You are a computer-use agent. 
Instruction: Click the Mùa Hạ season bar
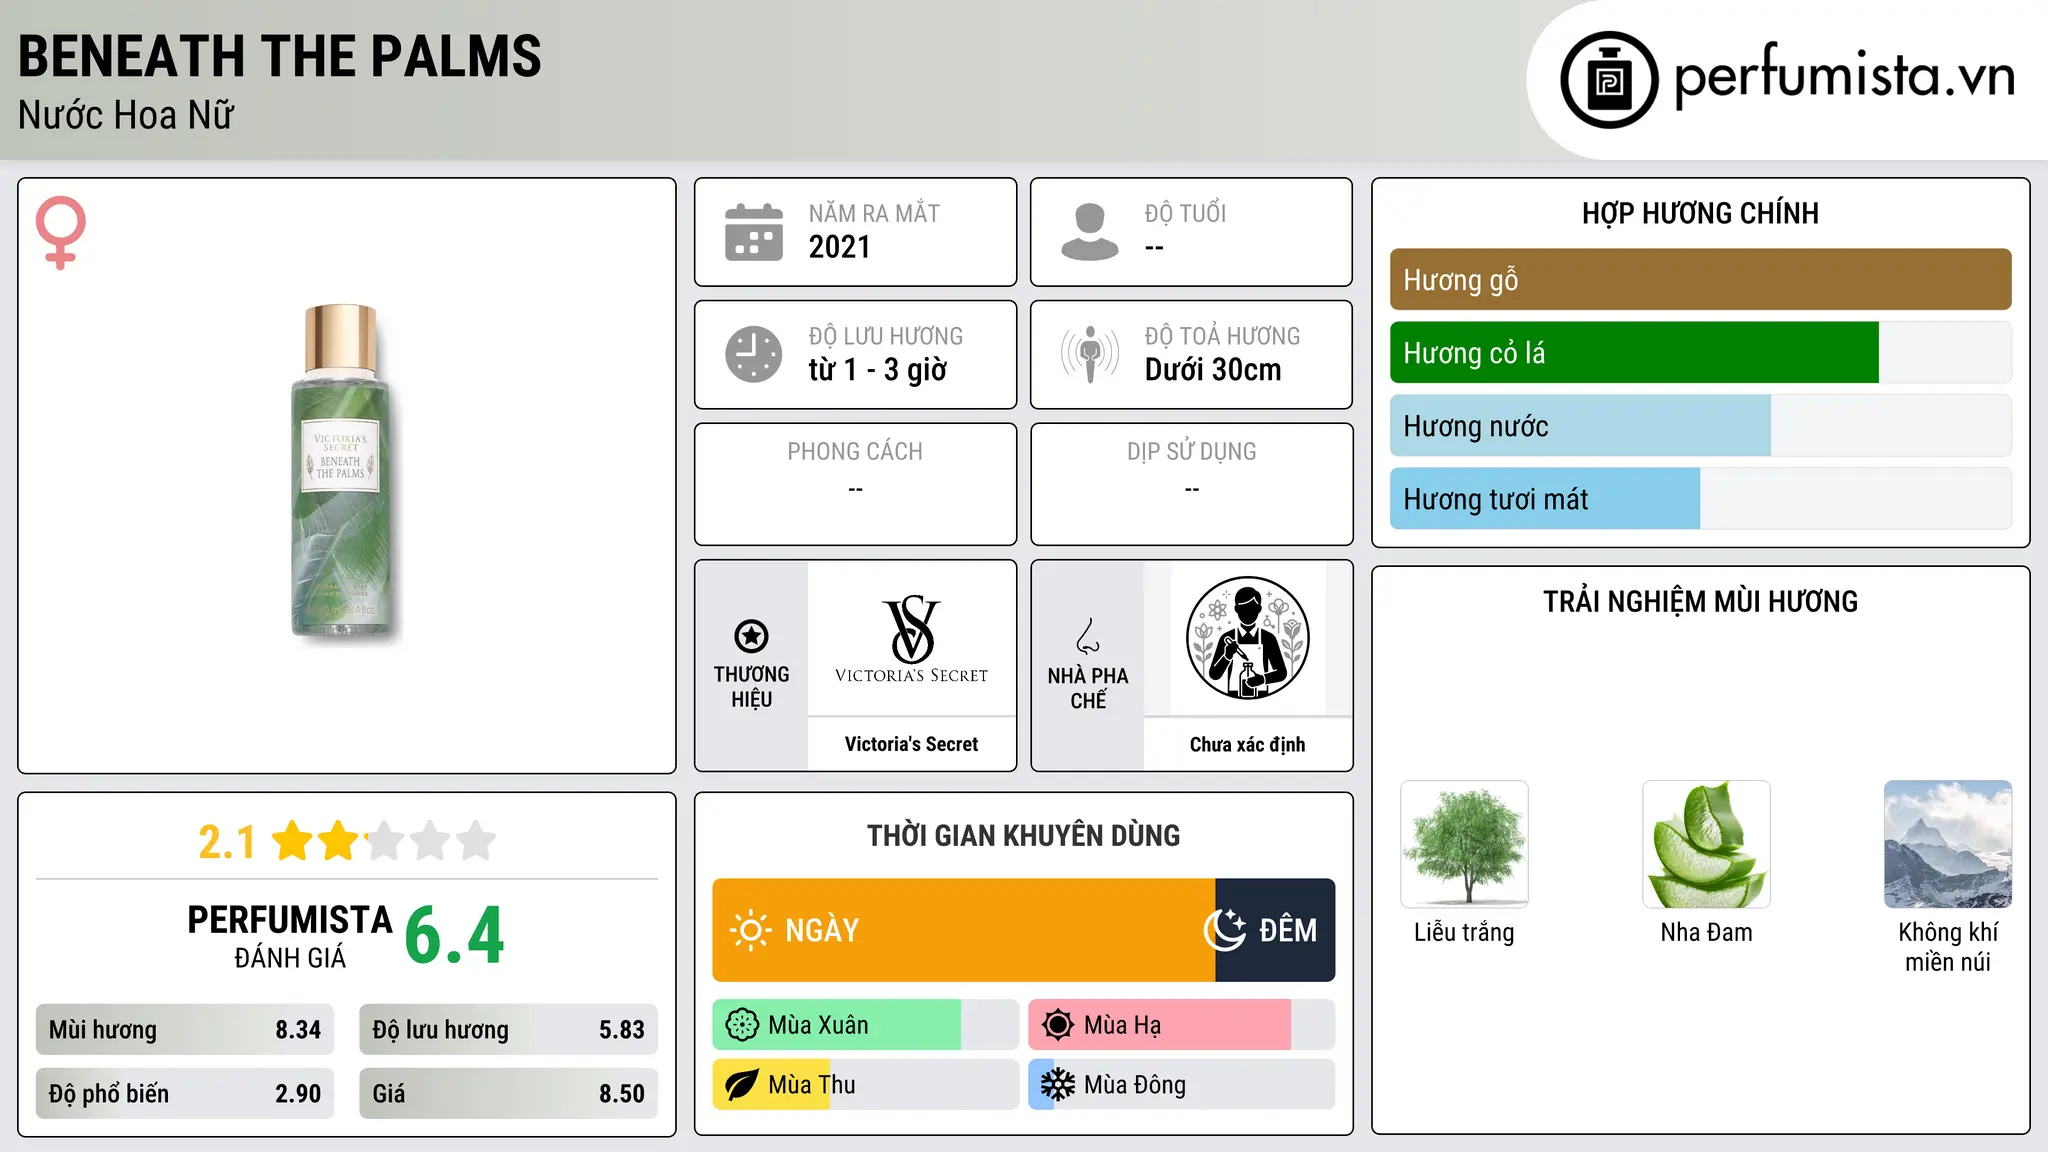click(1182, 1025)
